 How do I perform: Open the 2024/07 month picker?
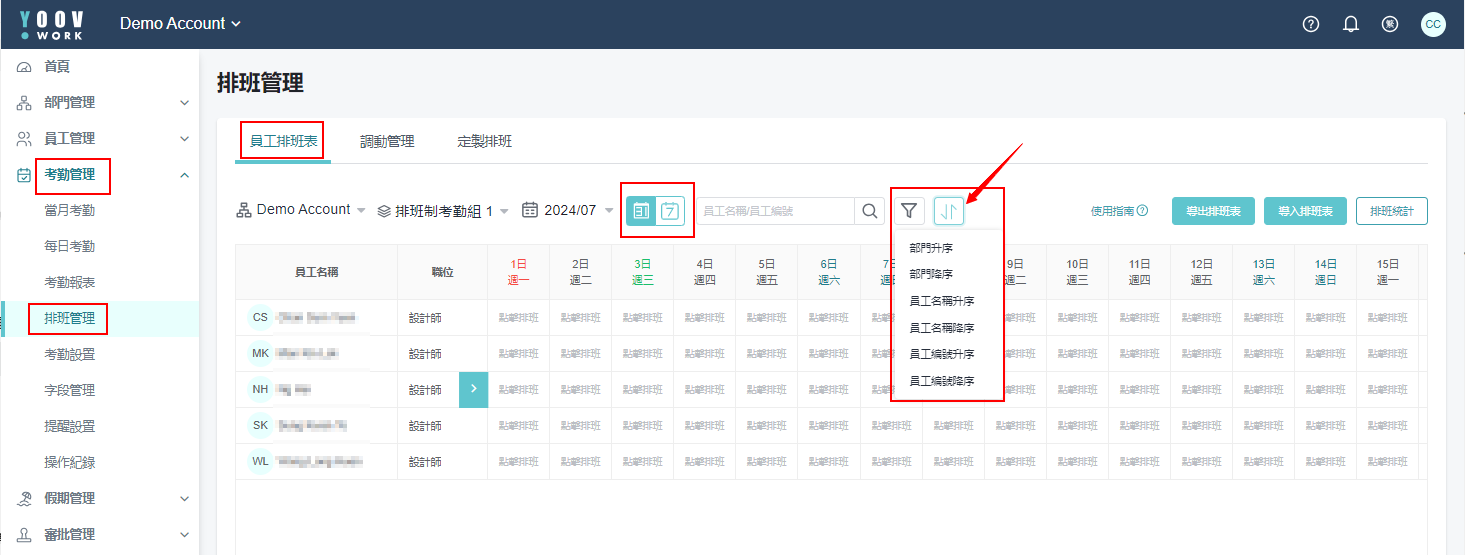point(568,211)
